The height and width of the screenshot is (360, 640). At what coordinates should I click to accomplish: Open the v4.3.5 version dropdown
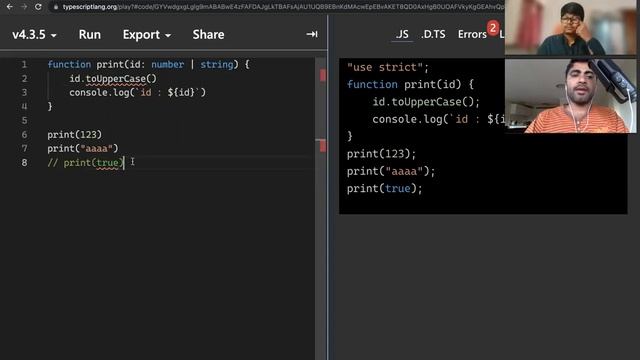[x=34, y=35]
